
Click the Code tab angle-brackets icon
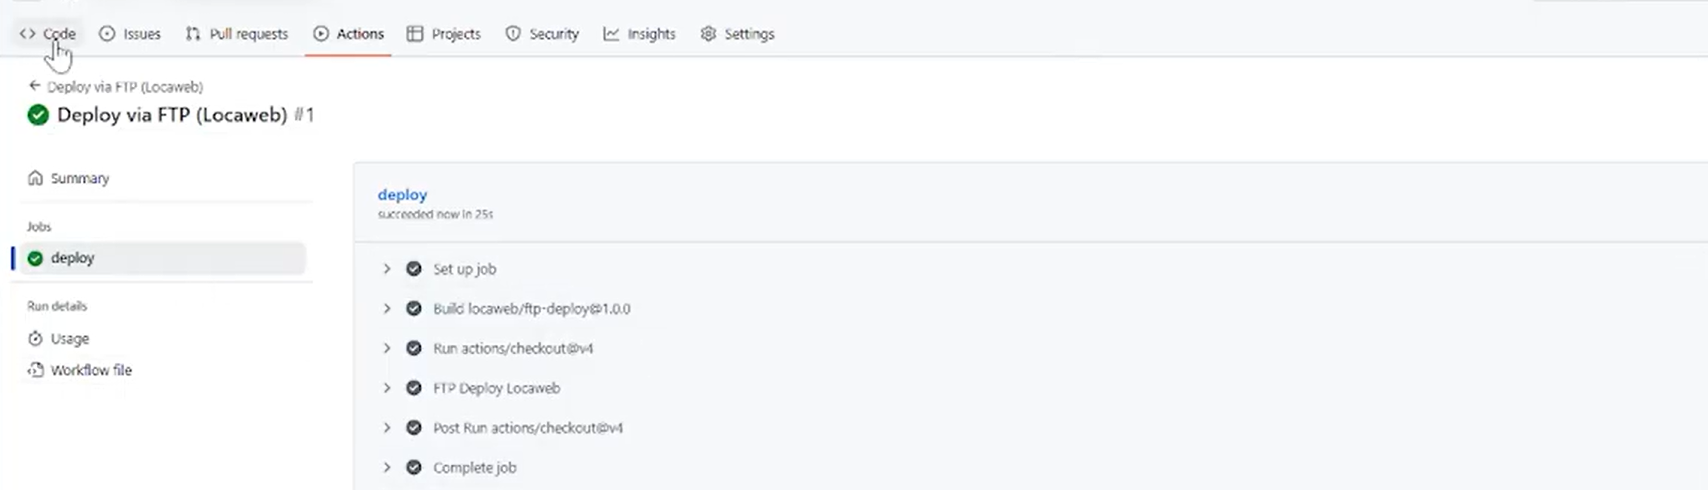(x=27, y=34)
